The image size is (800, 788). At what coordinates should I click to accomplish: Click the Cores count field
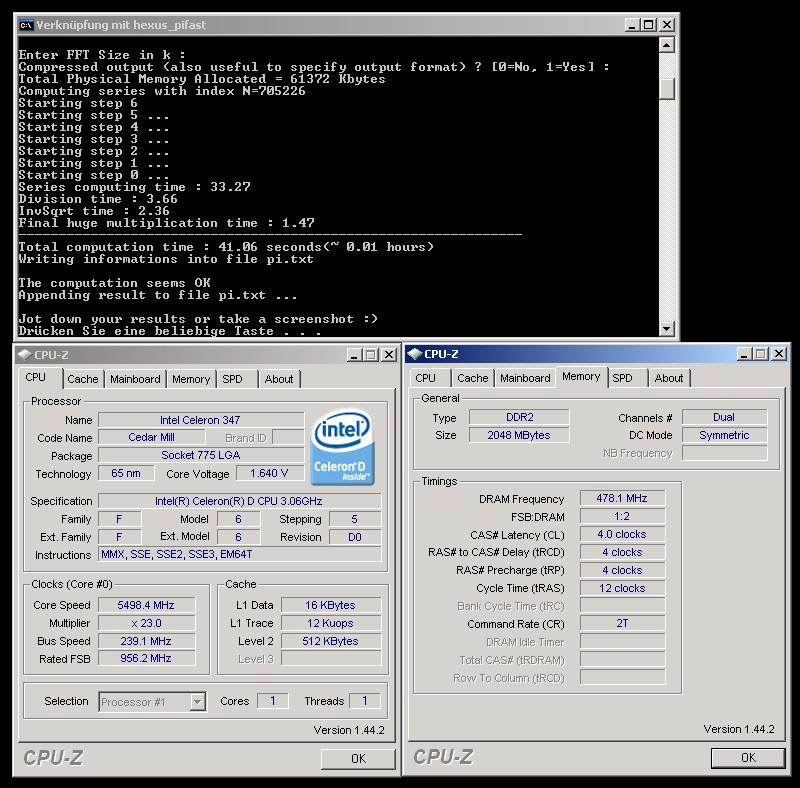273,701
